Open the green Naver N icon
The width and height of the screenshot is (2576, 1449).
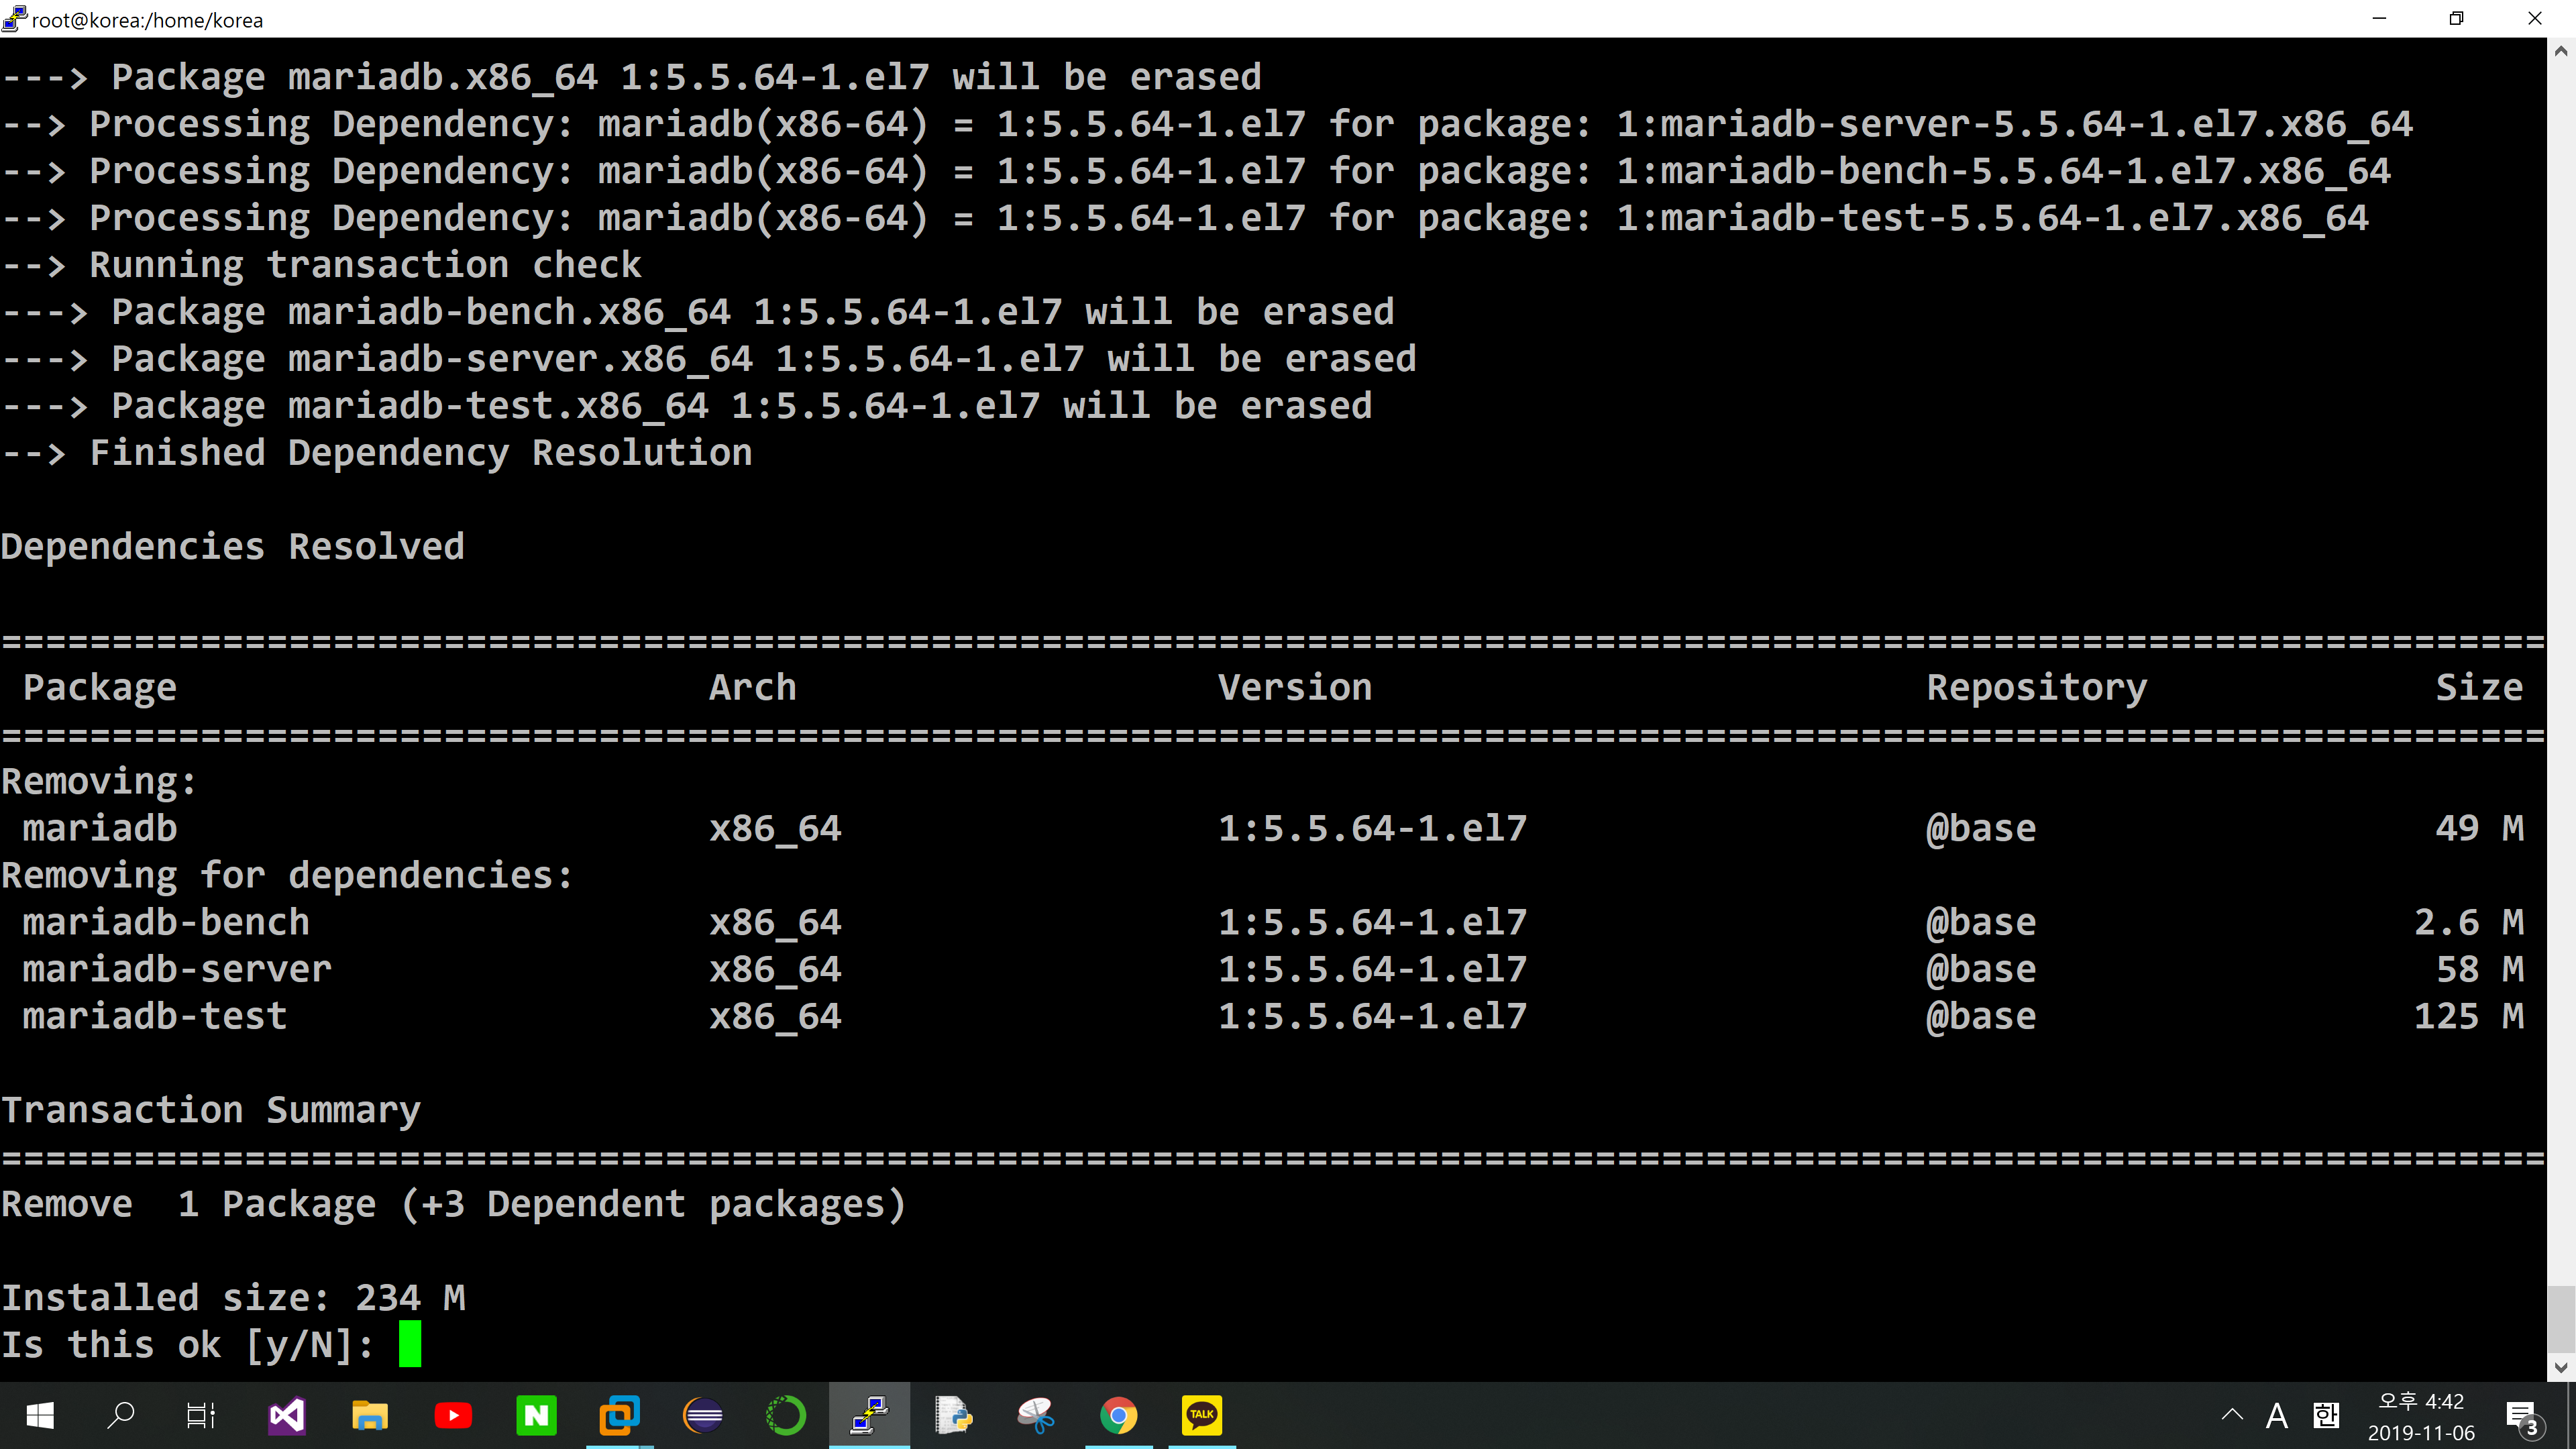click(x=536, y=1415)
